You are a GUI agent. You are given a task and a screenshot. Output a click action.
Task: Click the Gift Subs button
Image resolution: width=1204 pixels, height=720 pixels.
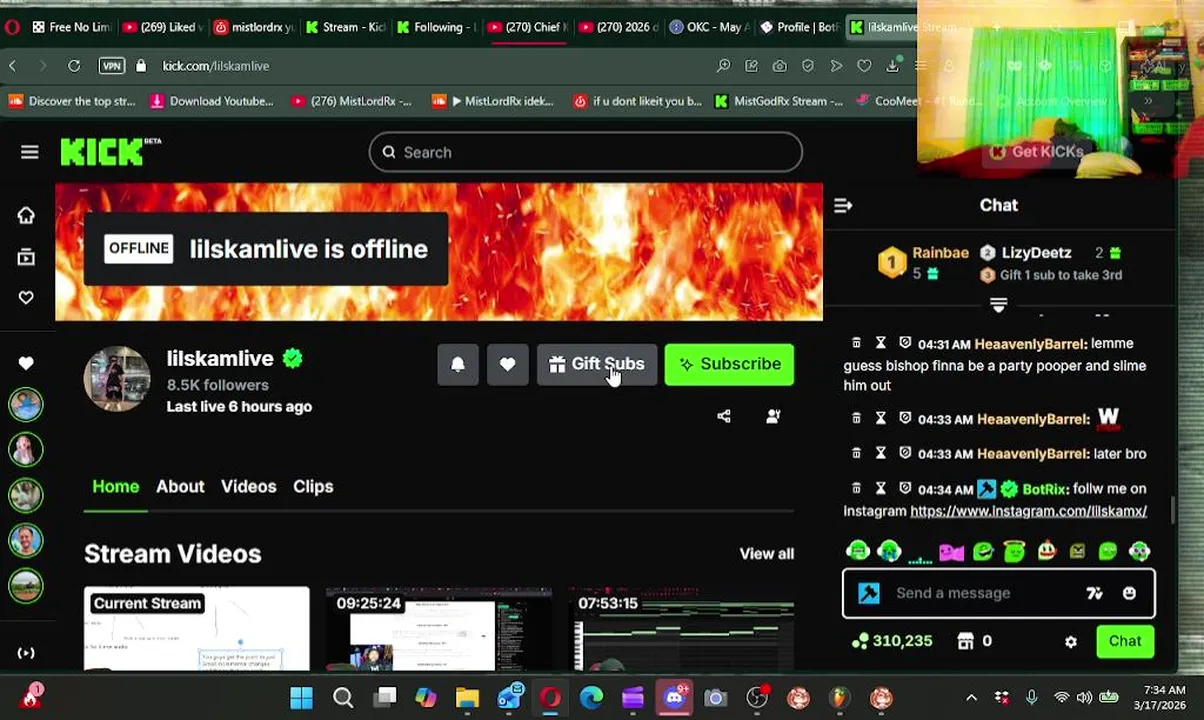[597, 364]
